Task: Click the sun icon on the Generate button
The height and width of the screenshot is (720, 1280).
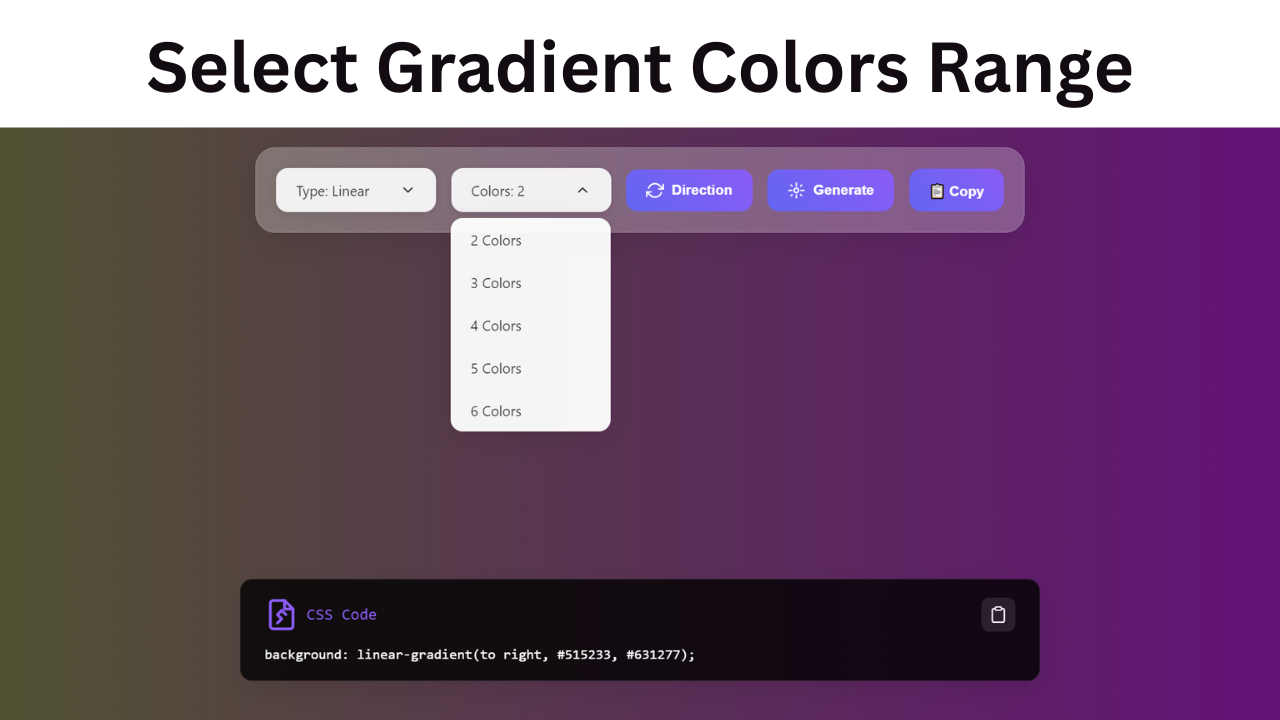Action: tap(796, 190)
